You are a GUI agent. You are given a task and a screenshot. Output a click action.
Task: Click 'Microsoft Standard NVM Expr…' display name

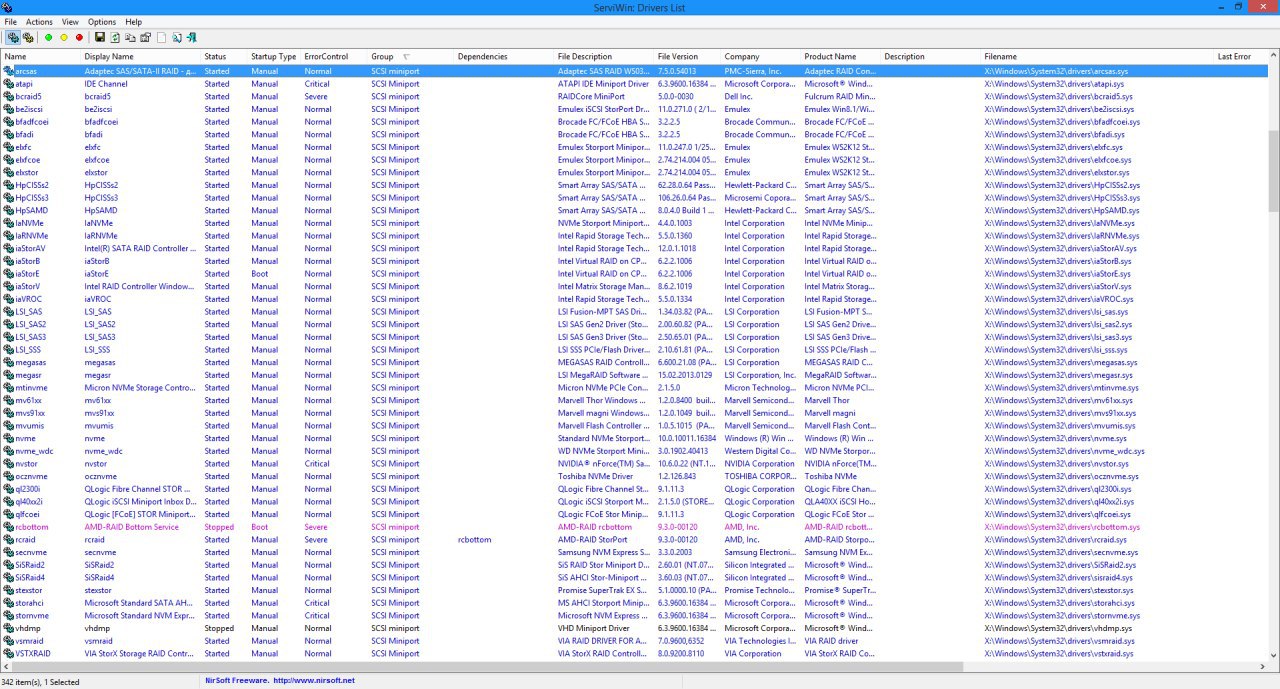point(139,616)
